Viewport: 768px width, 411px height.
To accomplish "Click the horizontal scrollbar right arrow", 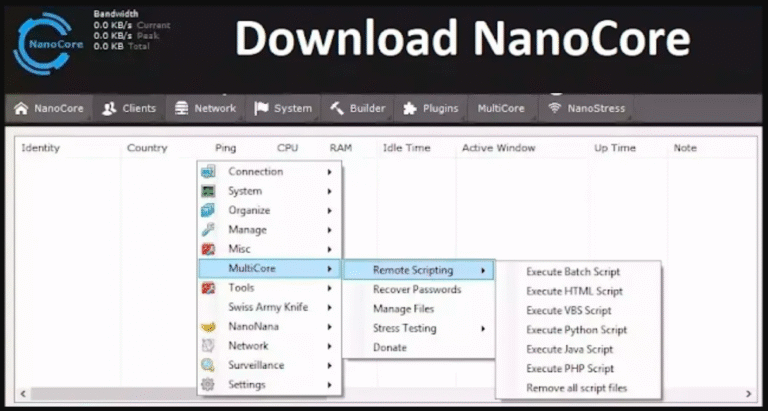I will (x=748, y=393).
